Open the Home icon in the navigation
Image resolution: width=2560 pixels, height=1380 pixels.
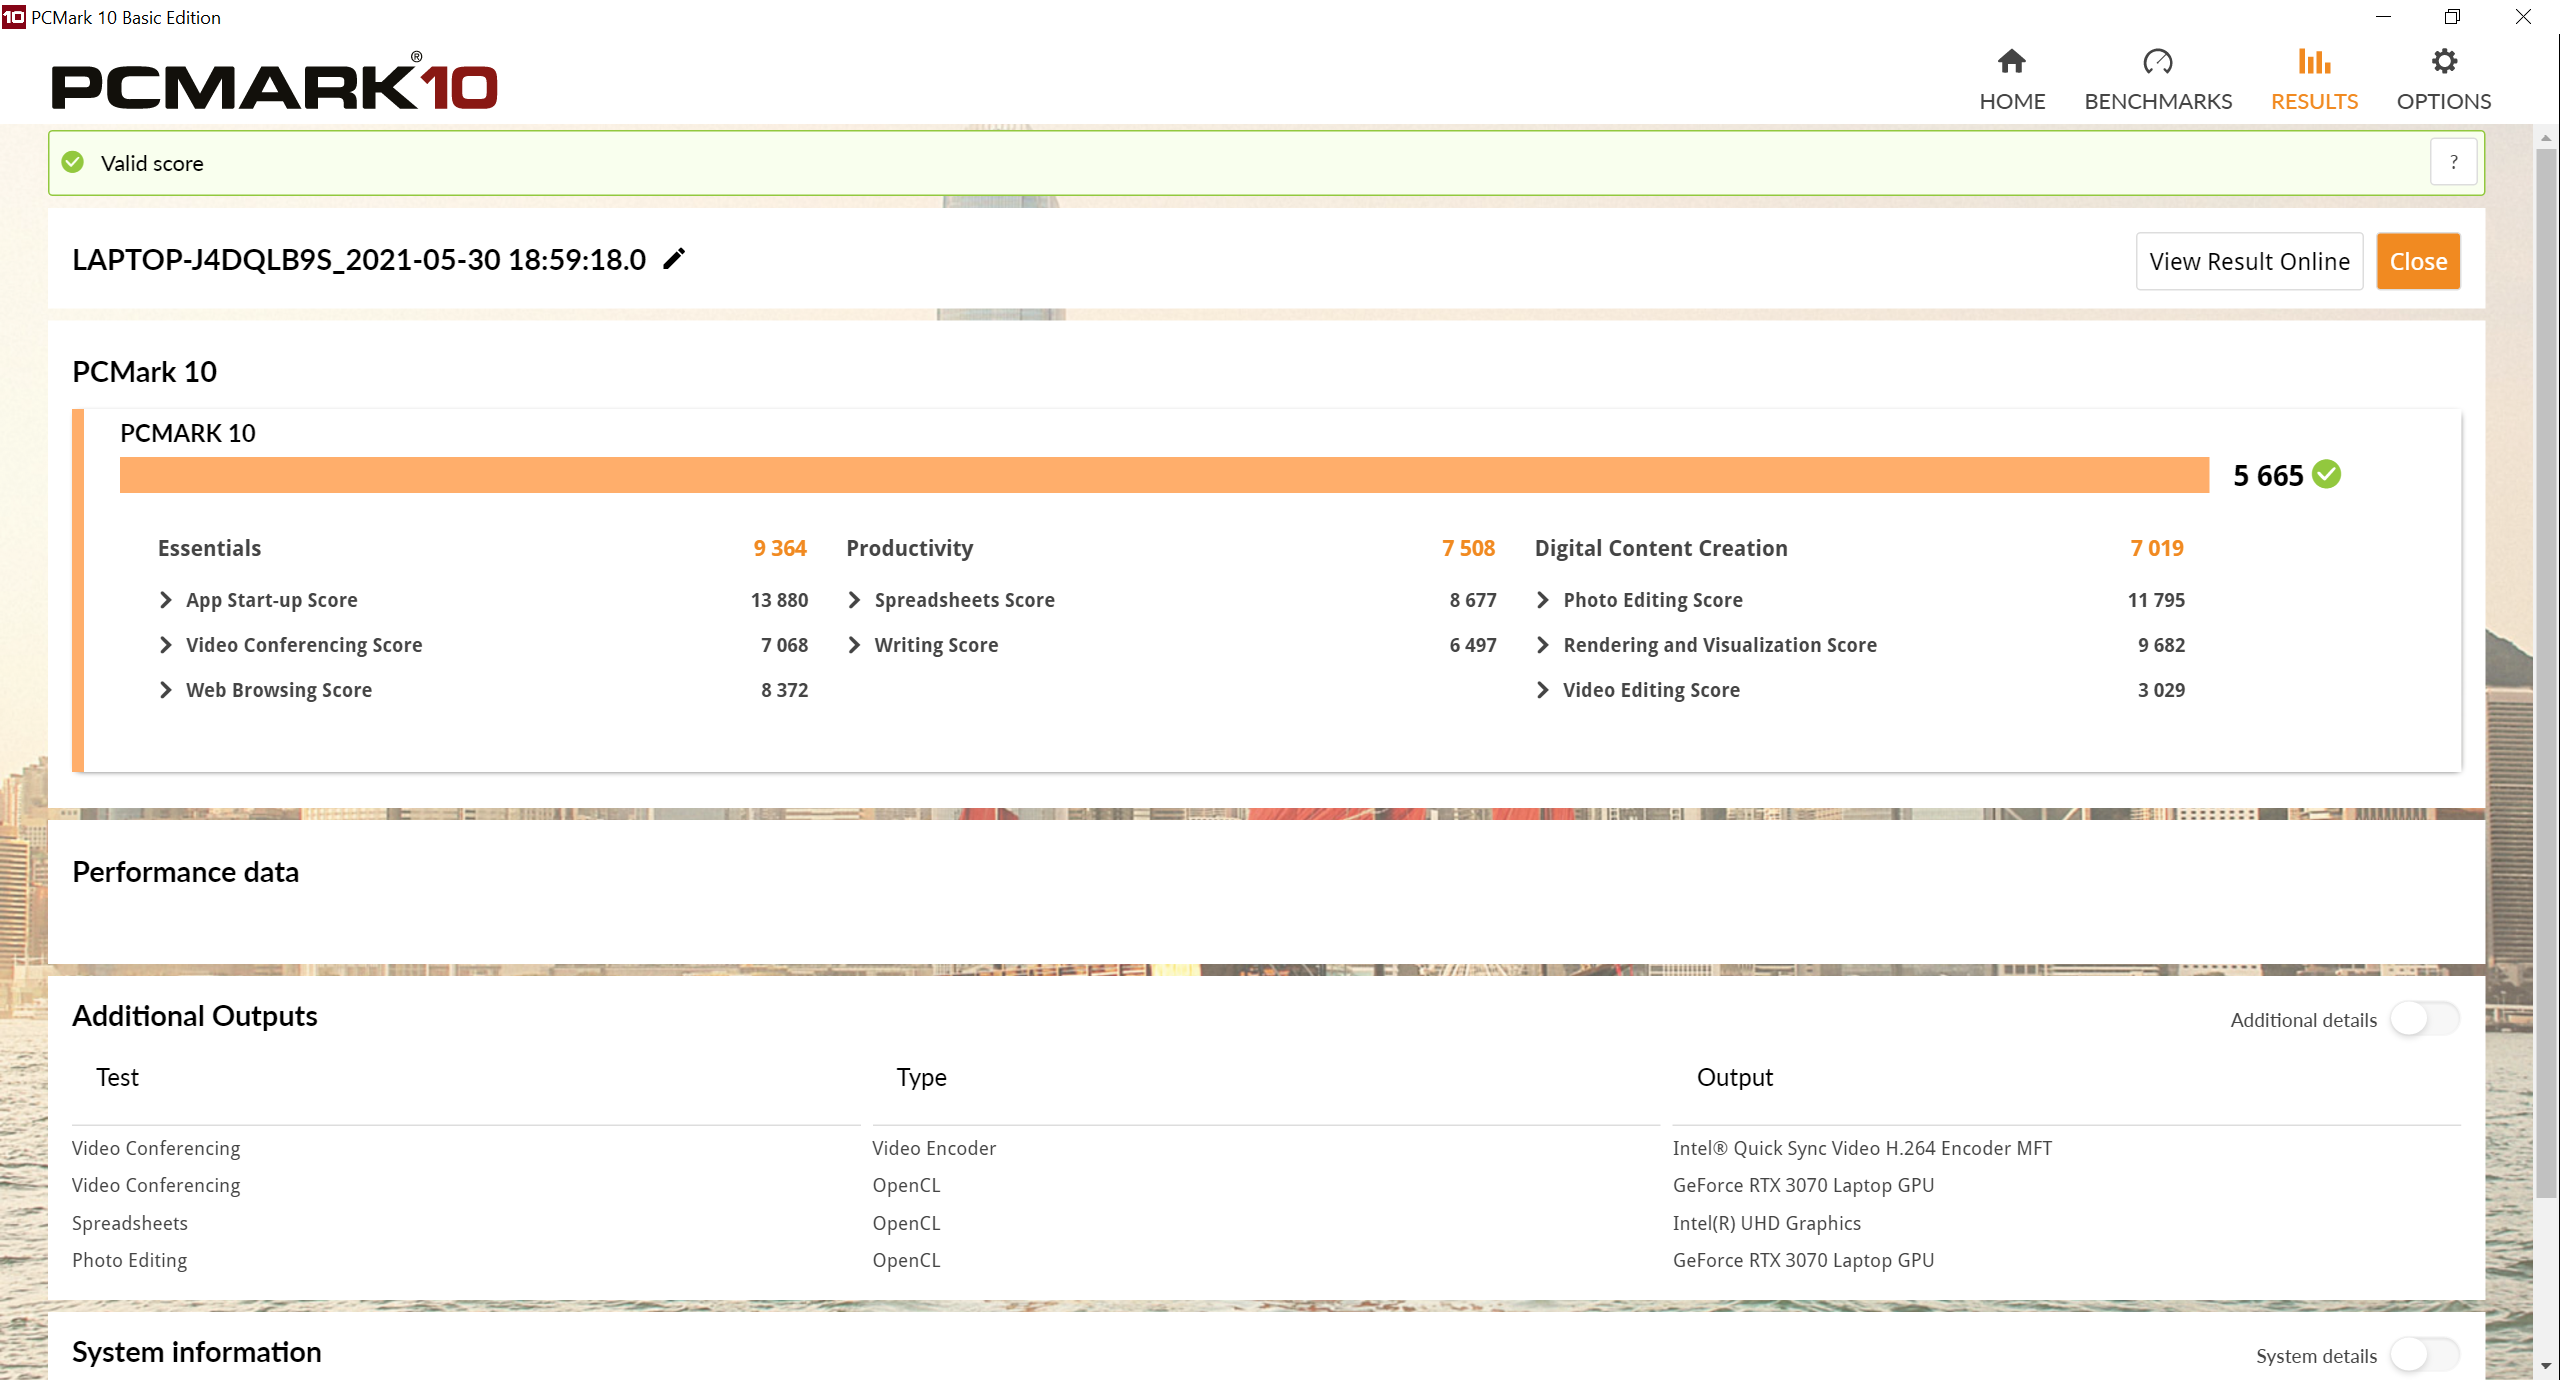pos(2011,62)
